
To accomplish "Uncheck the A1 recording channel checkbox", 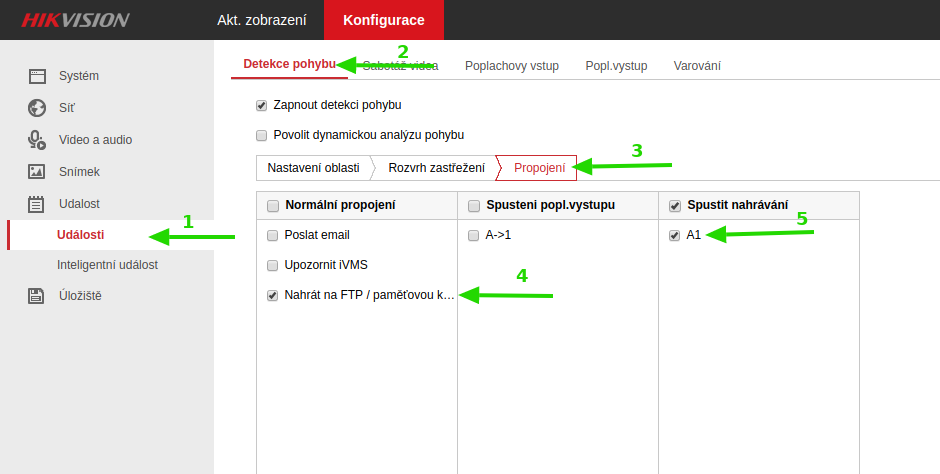I will (x=674, y=236).
